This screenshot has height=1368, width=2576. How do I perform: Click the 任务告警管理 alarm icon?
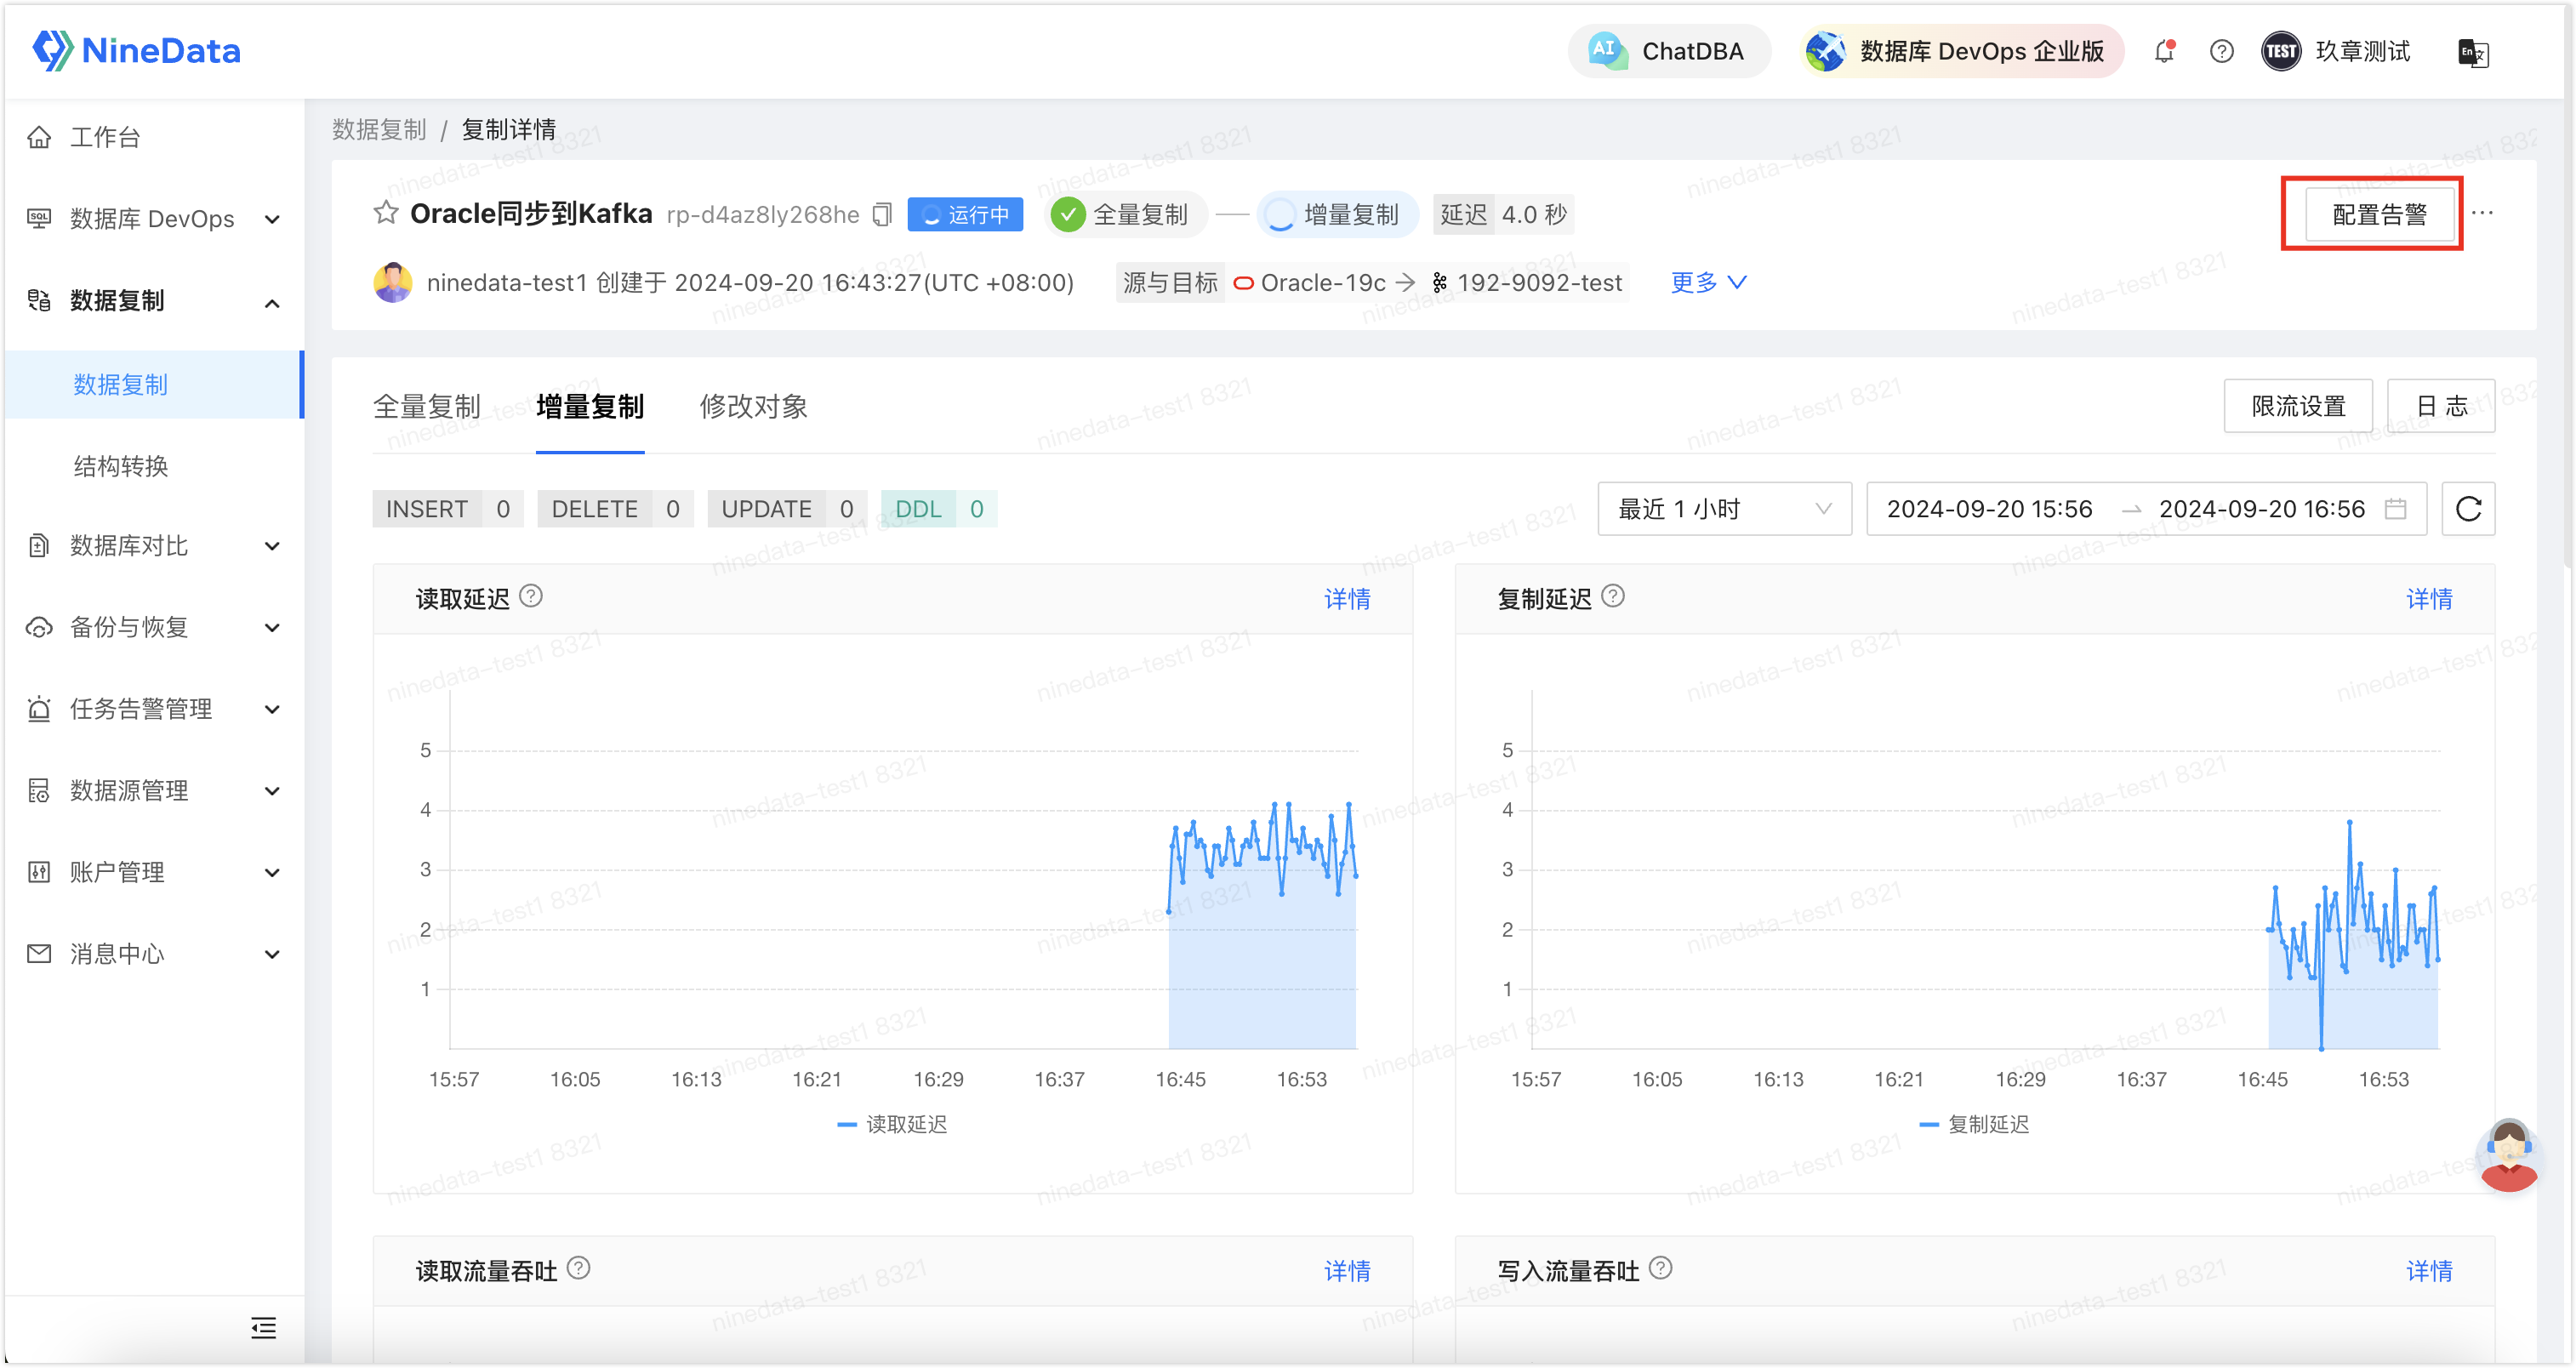[39, 709]
